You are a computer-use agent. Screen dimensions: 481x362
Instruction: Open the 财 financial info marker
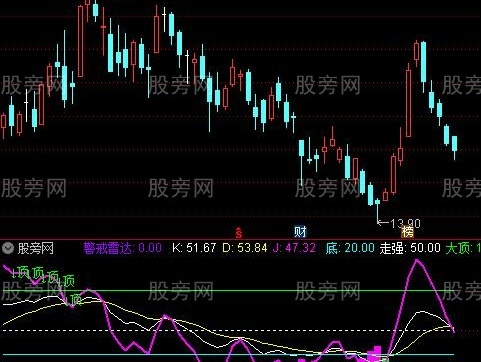coord(300,231)
